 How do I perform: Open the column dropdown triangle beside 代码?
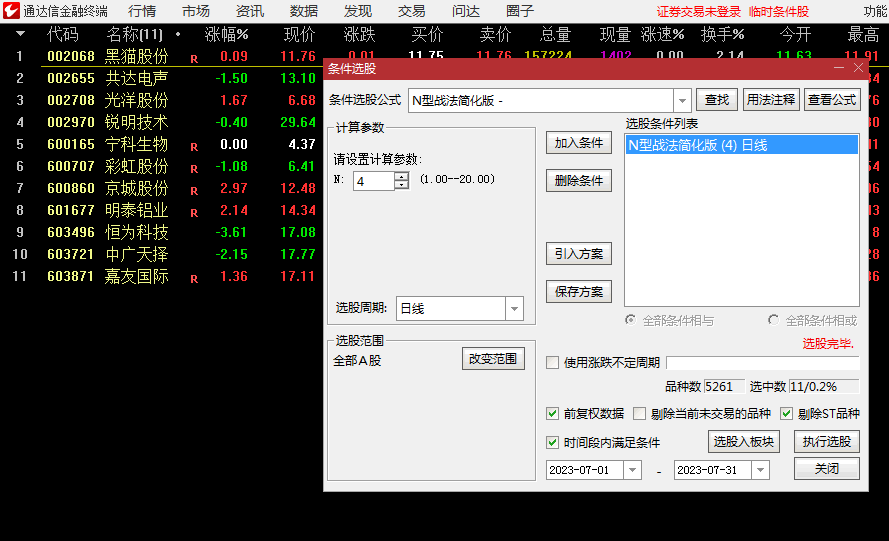pyautogui.click(x=20, y=34)
